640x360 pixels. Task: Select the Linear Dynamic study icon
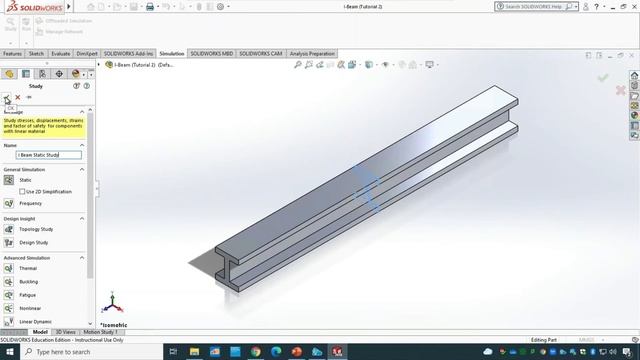click(x=9, y=322)
